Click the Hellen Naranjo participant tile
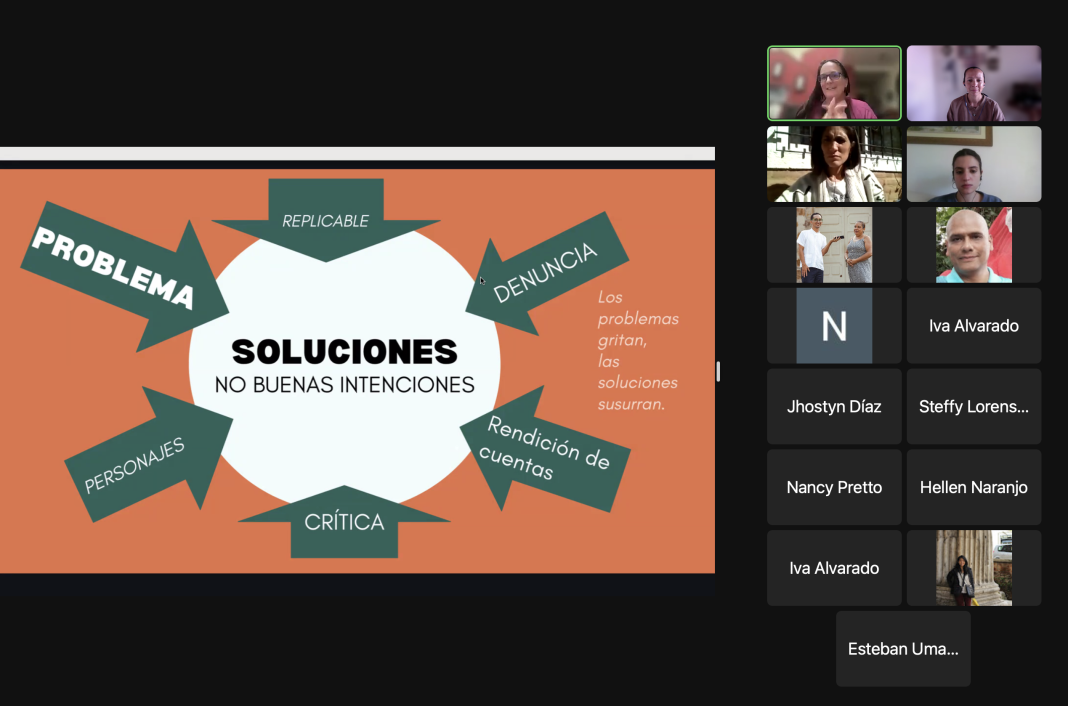Viewport: 1068px width, 706px height. tap(973, 487)
